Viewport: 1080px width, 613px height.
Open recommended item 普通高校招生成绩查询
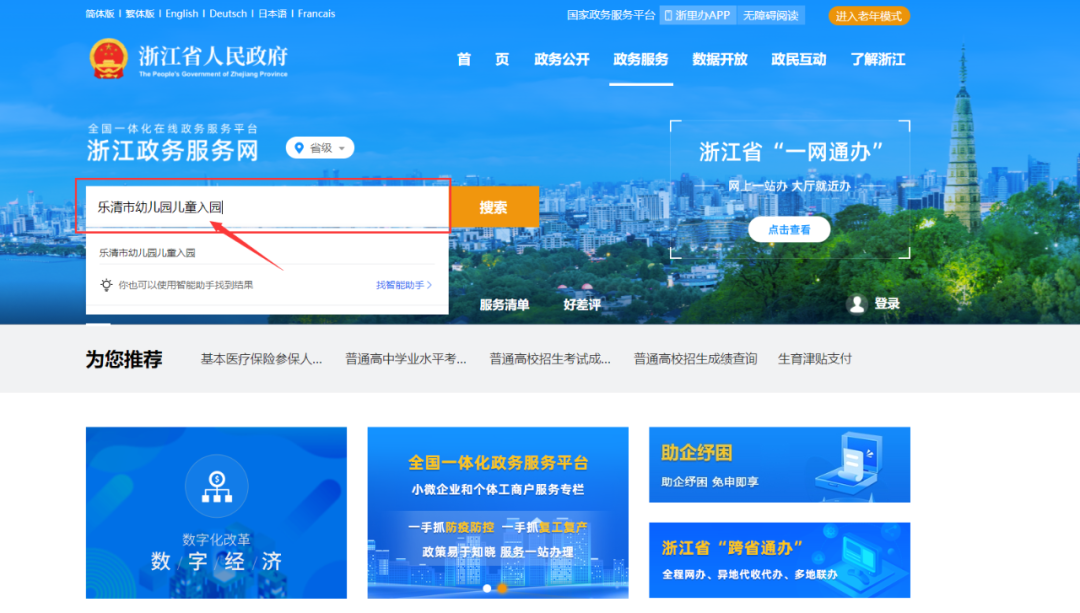pyautogui.click(x=695, y=359)
